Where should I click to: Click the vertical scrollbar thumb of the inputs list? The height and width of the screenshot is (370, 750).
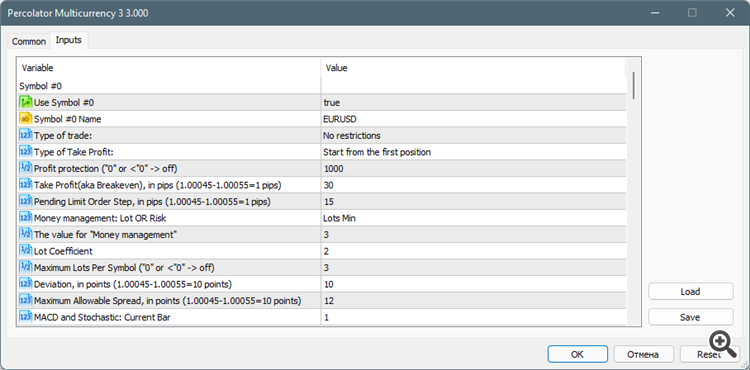pos(634,85)
